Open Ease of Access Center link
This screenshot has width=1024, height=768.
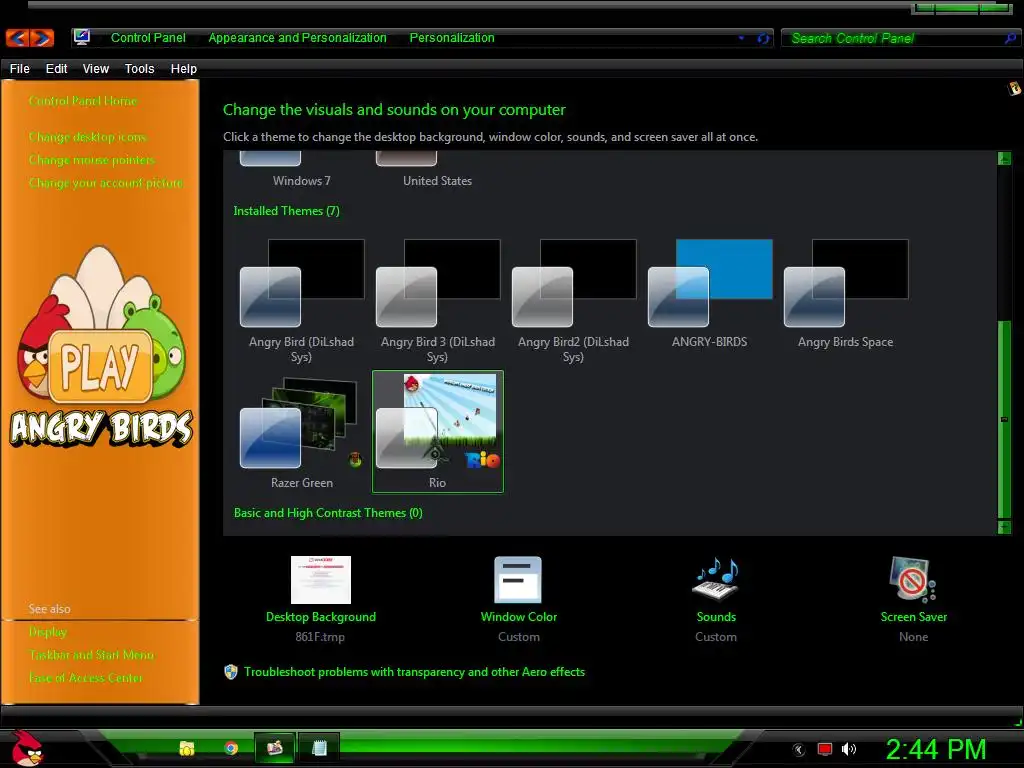tap(86, 677)
